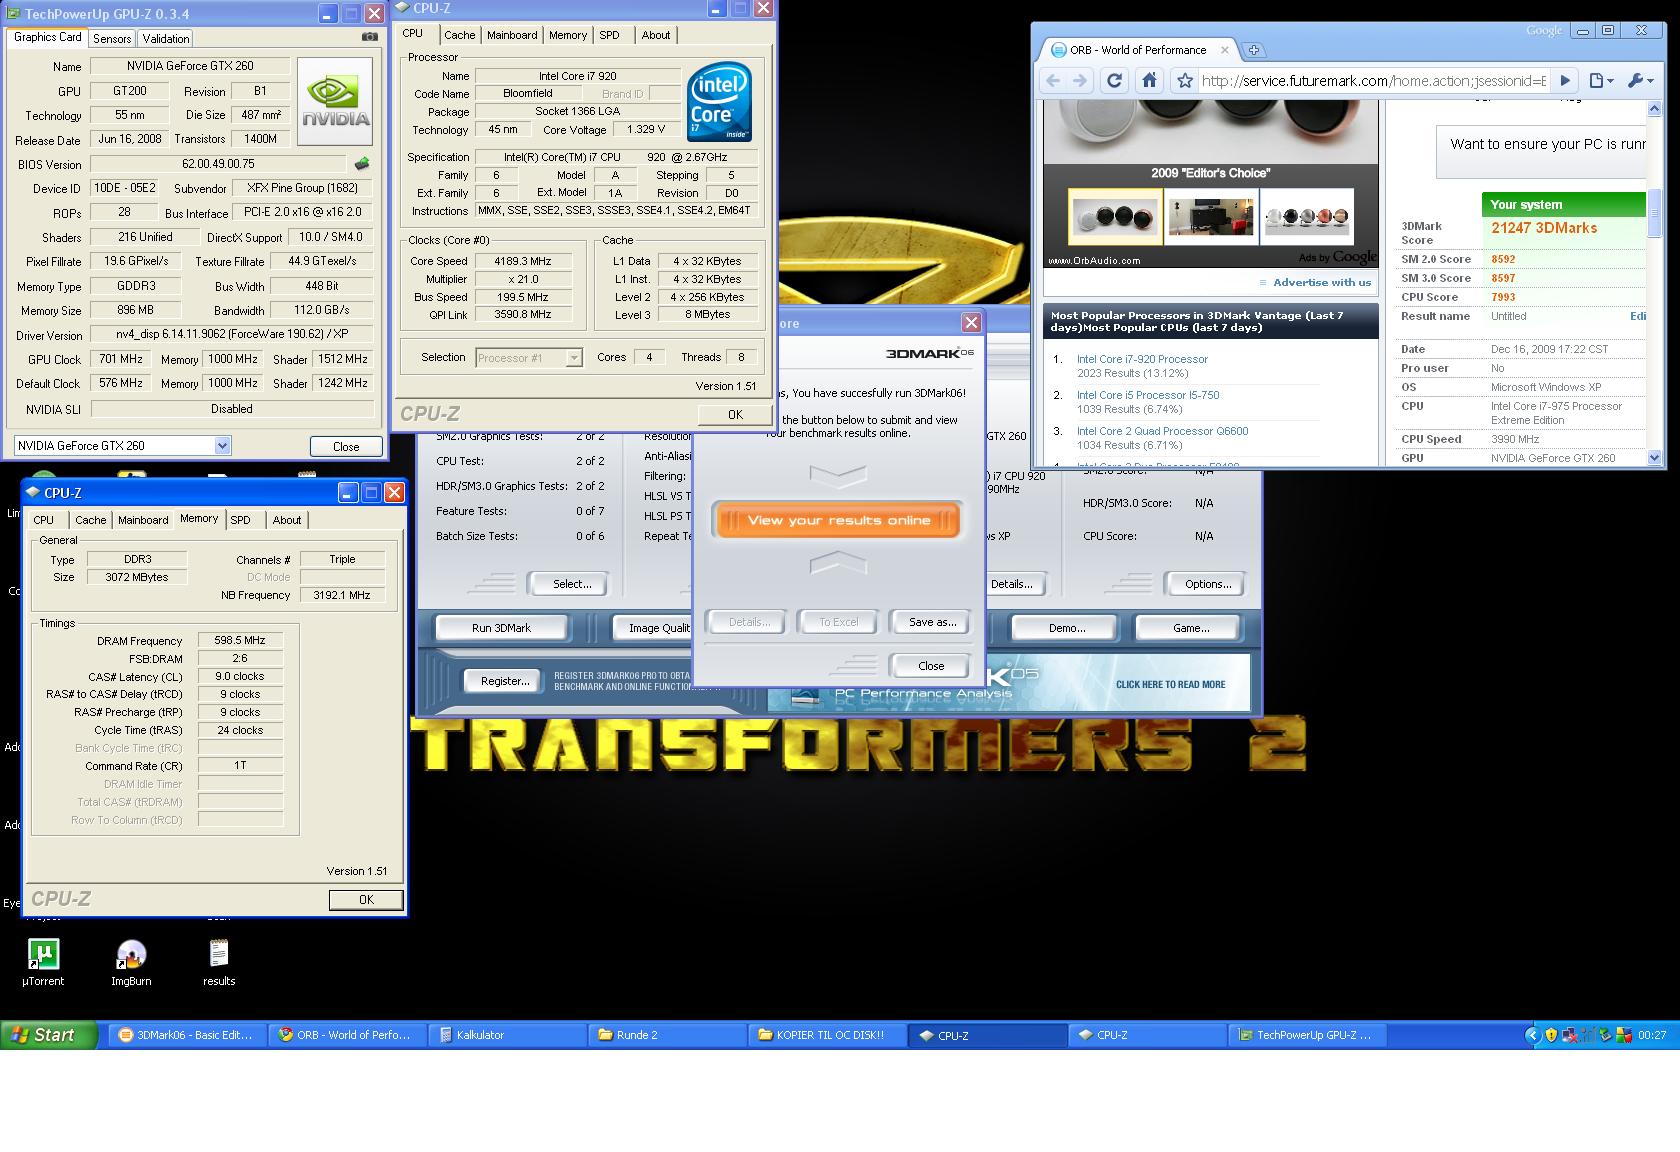Click the Chrome address bar URL field
This screenshot has width=1680, height=1152.
(x=1374, y=81)
